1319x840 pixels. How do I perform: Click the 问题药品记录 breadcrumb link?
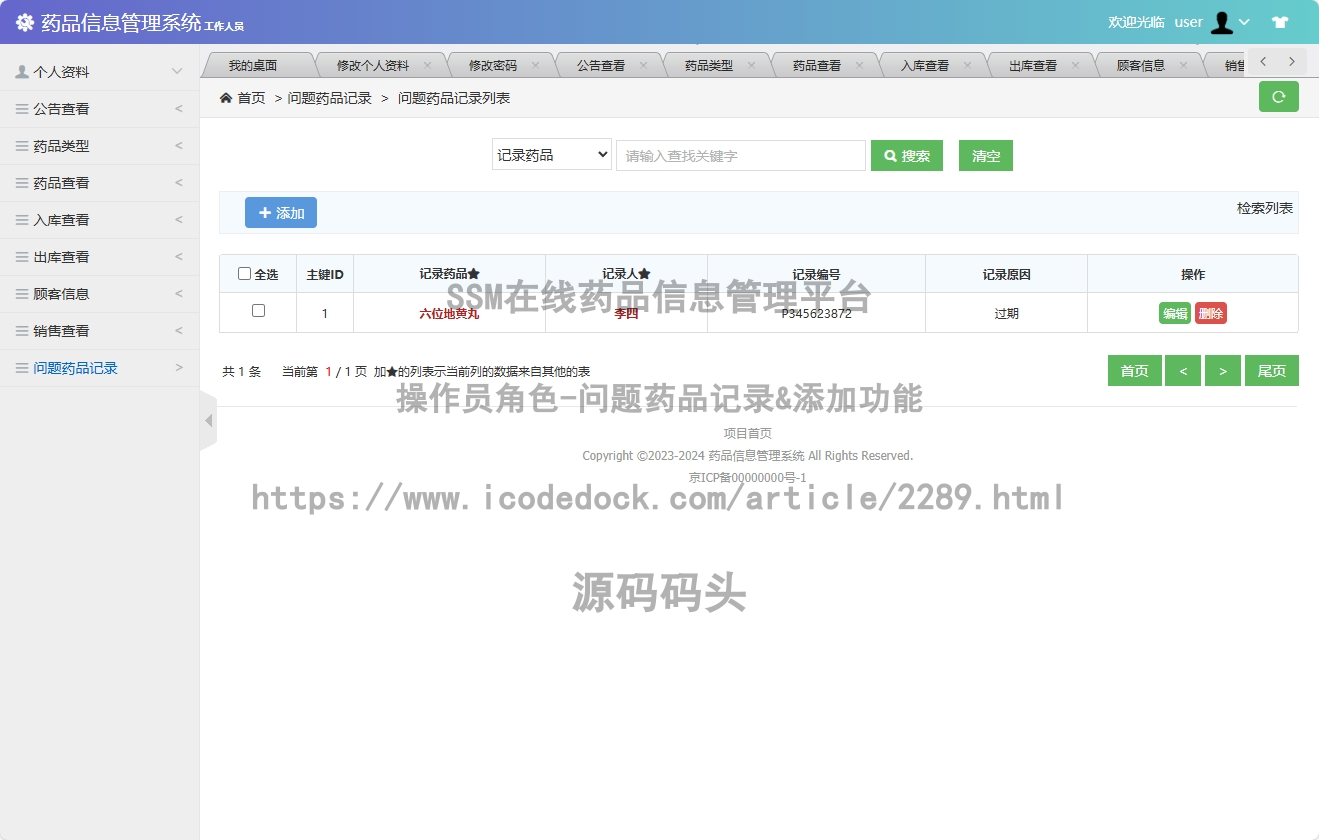tap(330, 98)
